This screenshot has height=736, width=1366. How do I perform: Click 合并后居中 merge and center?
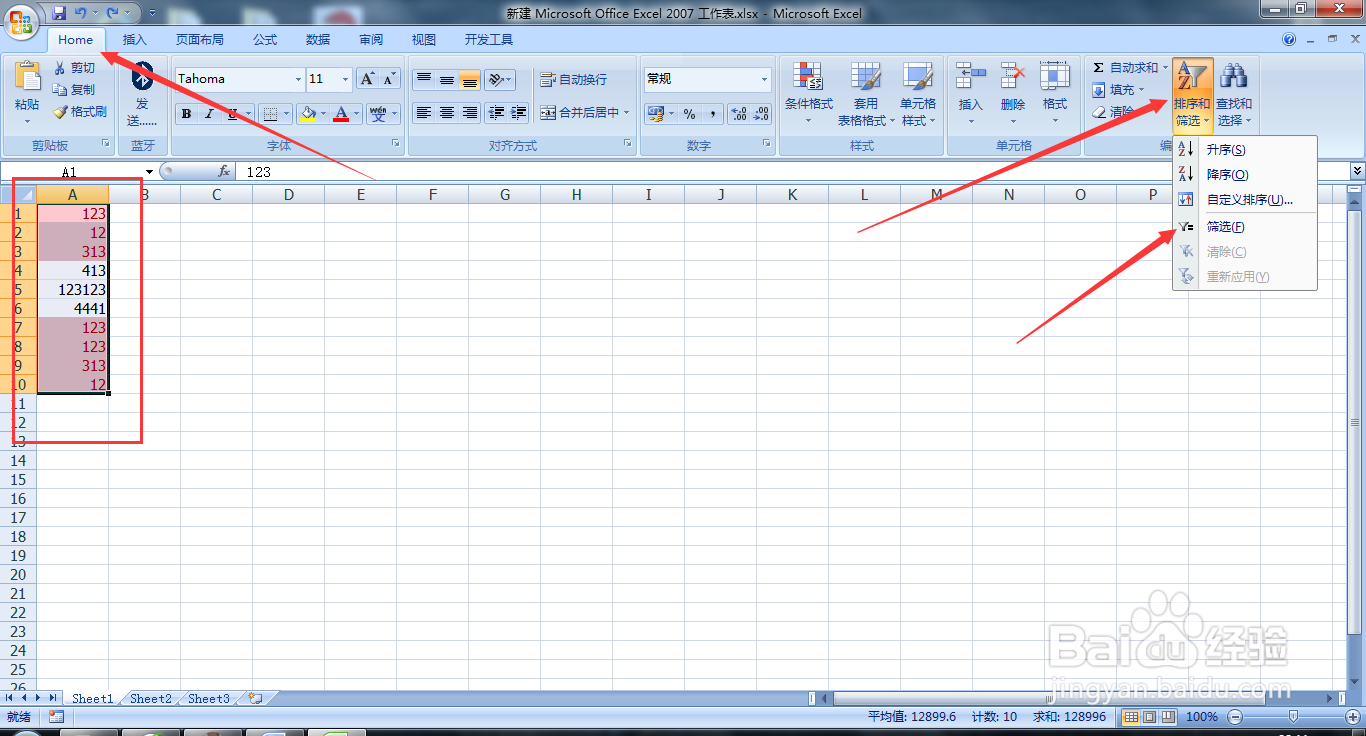580,113
